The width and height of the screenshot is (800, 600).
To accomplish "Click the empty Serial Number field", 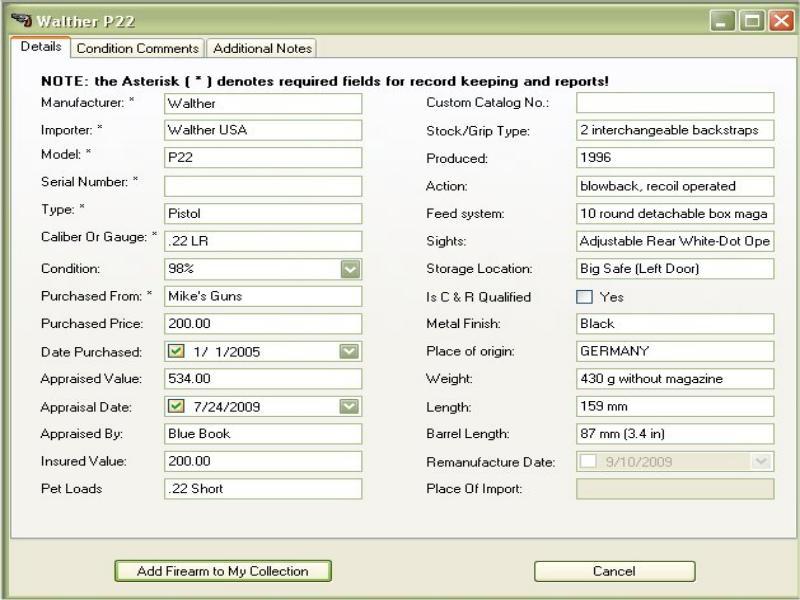I will (x=263, y=186).
